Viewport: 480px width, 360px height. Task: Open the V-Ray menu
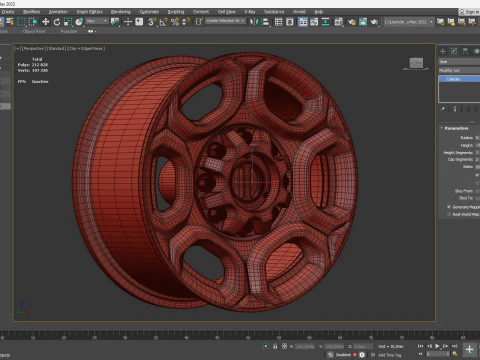(x=250, y=12)
